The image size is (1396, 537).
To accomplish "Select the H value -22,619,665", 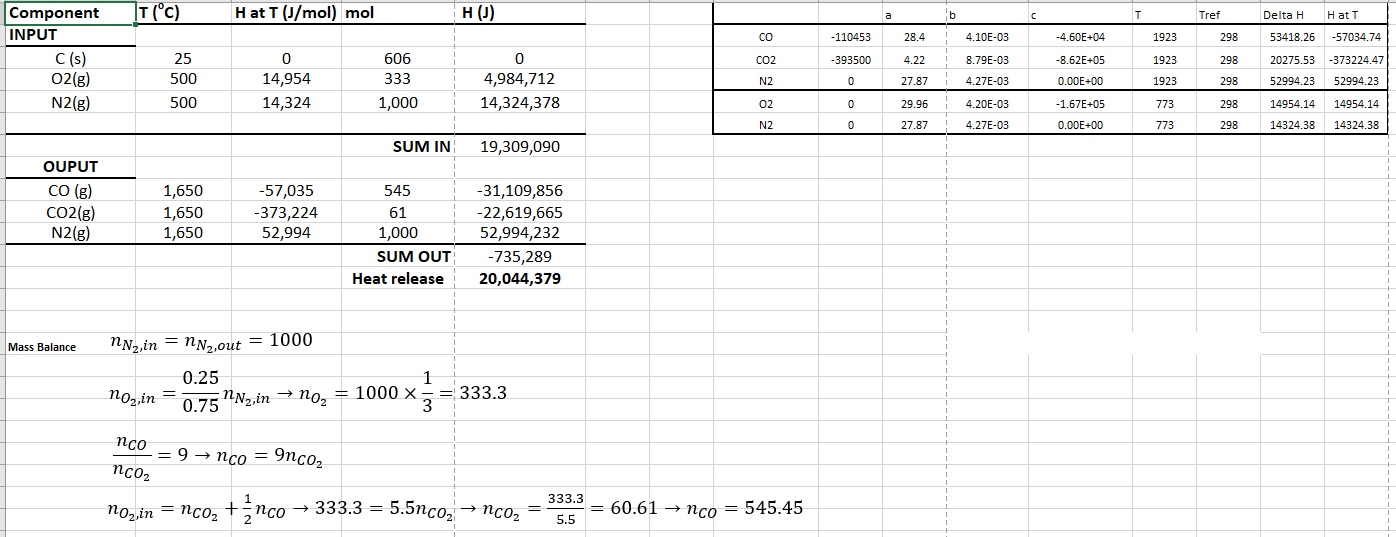I will (x=520, y=212).
